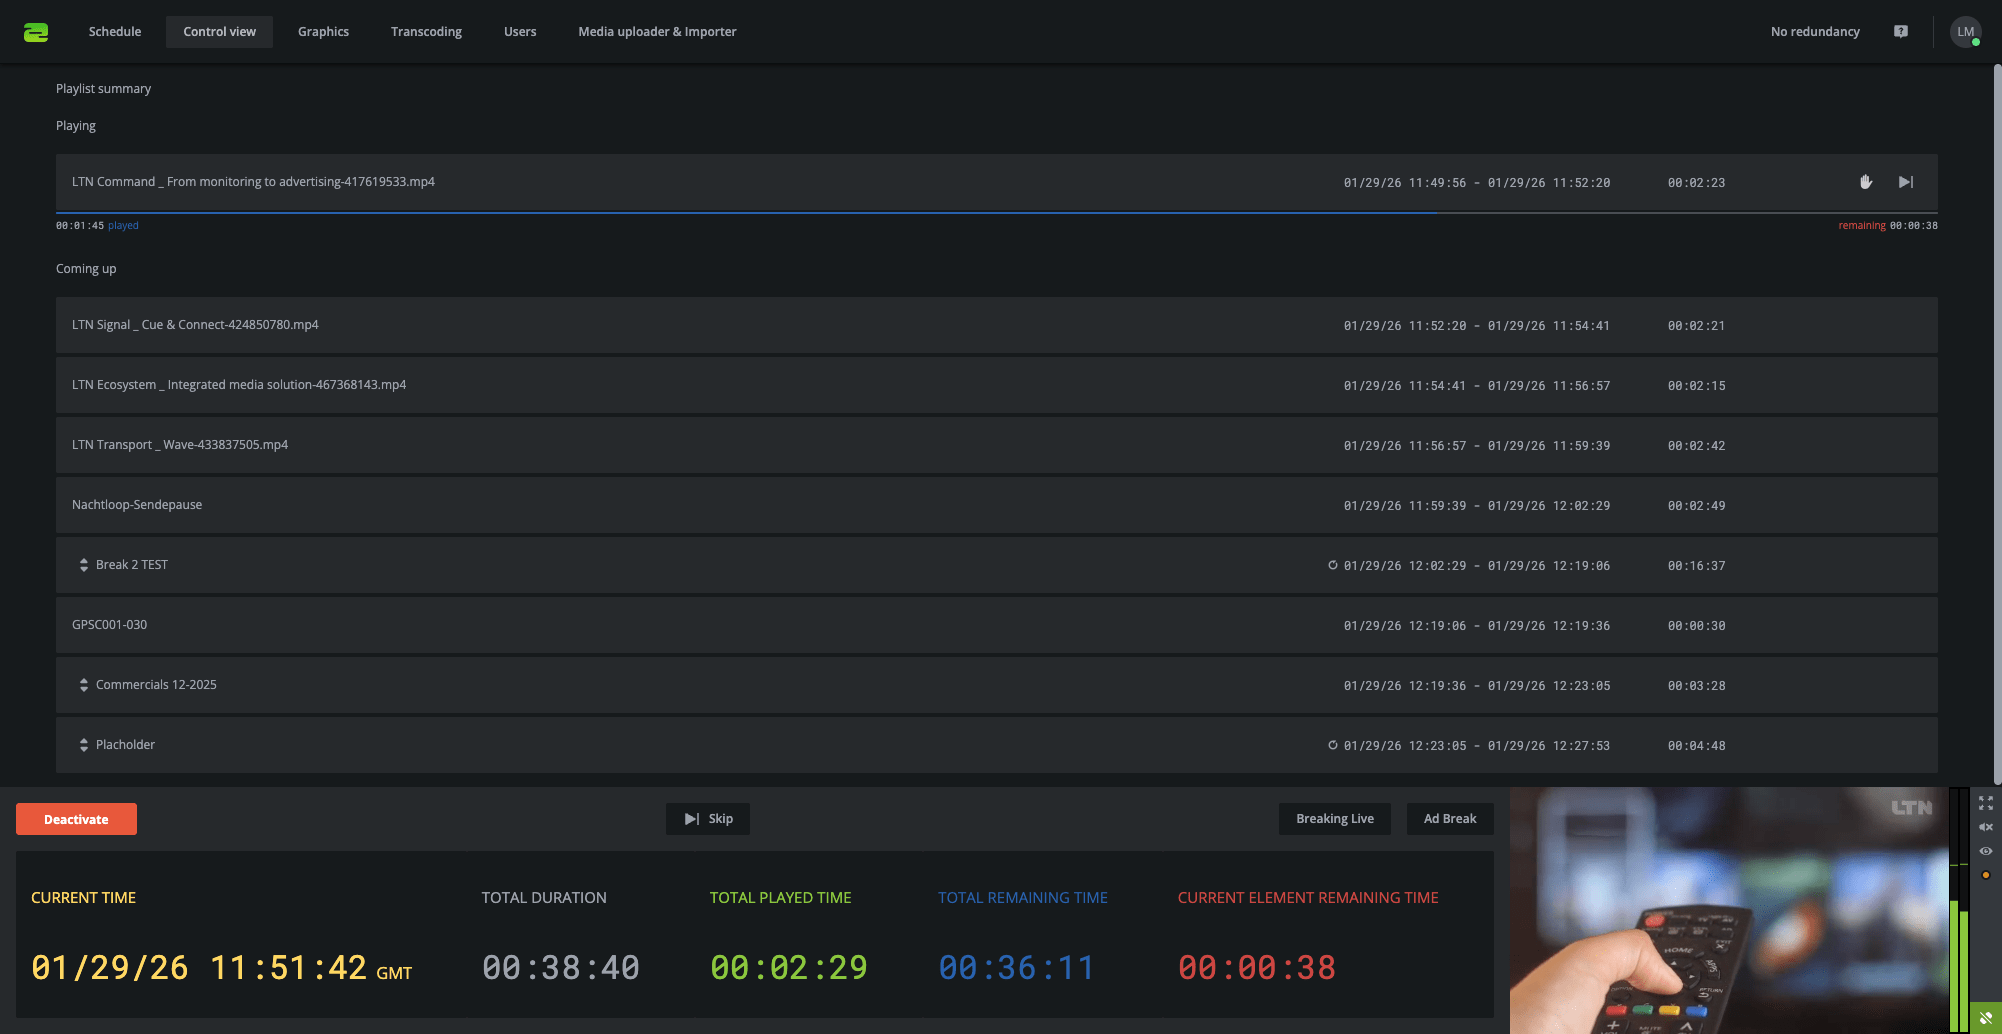This screenshot has width=2002, height=1034.
Task: Enter fullscreen on the video preview
Action: point(1986,803)
